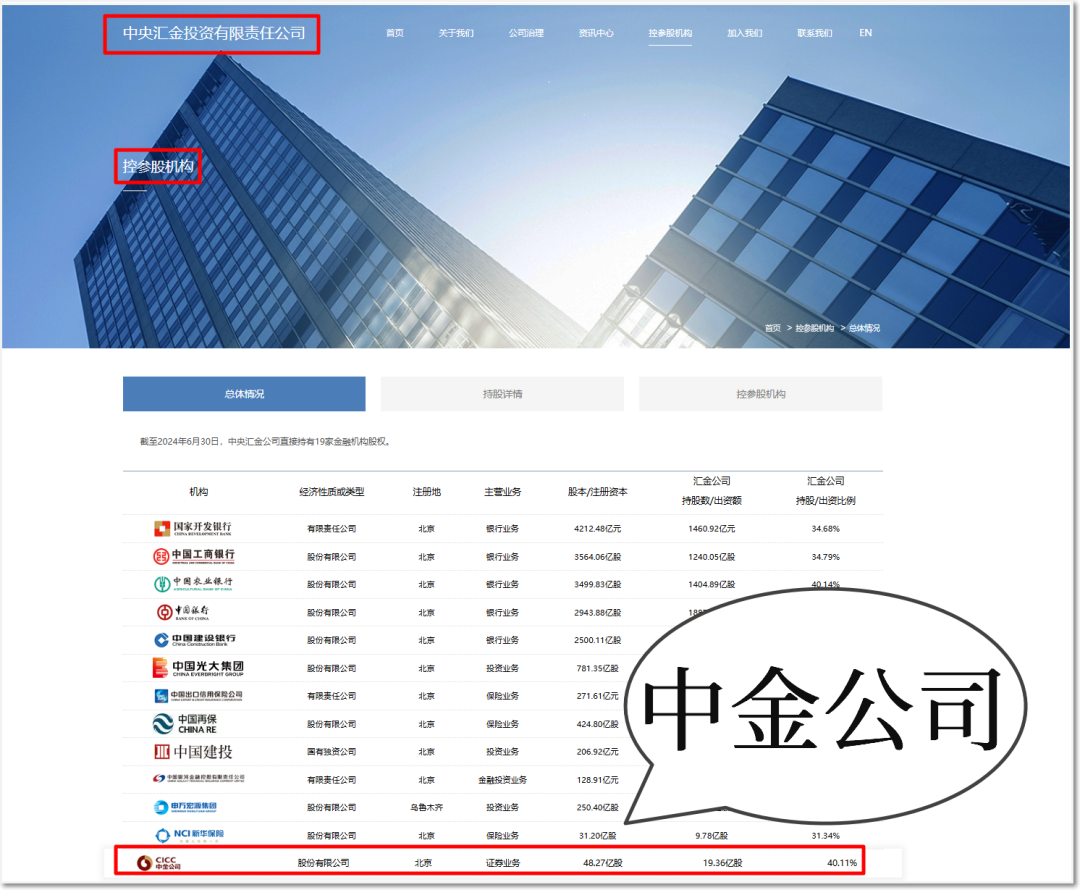The image size is (1080, 890).
Task: Click the highlighted 总体情况 tab
Action: 243,393
